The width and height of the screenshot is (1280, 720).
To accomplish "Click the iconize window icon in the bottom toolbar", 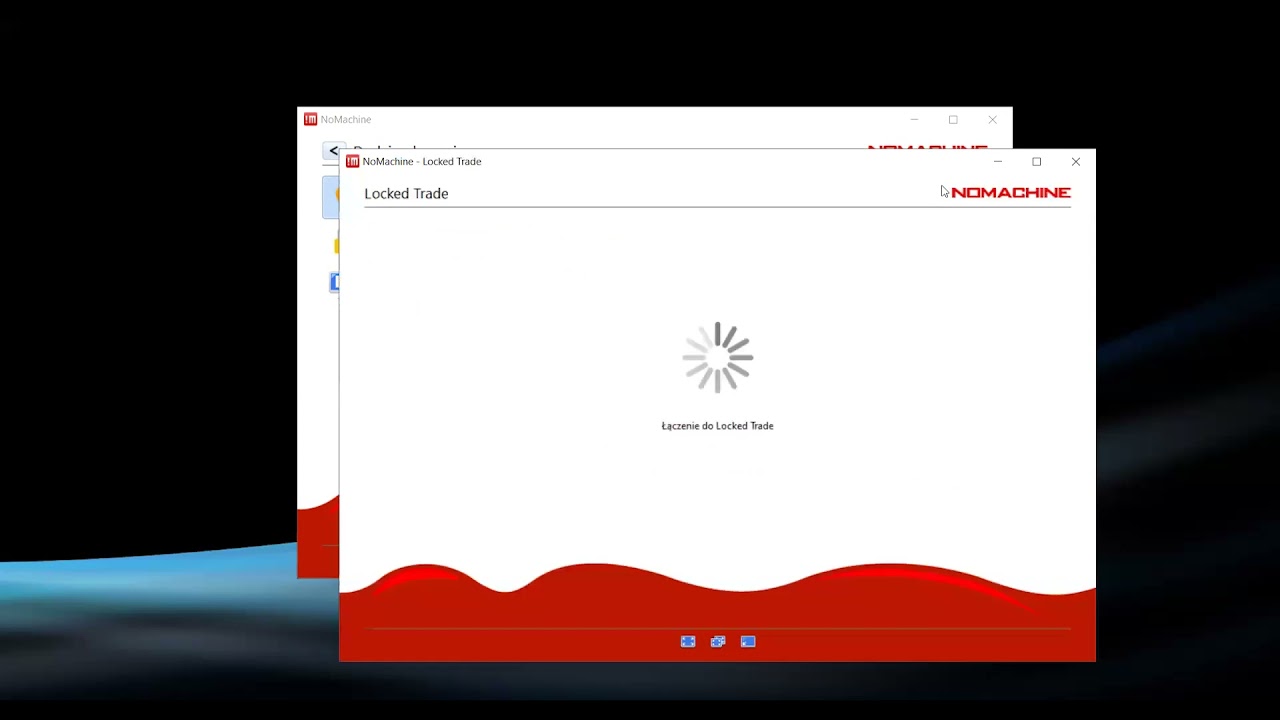I will [748, 642].
